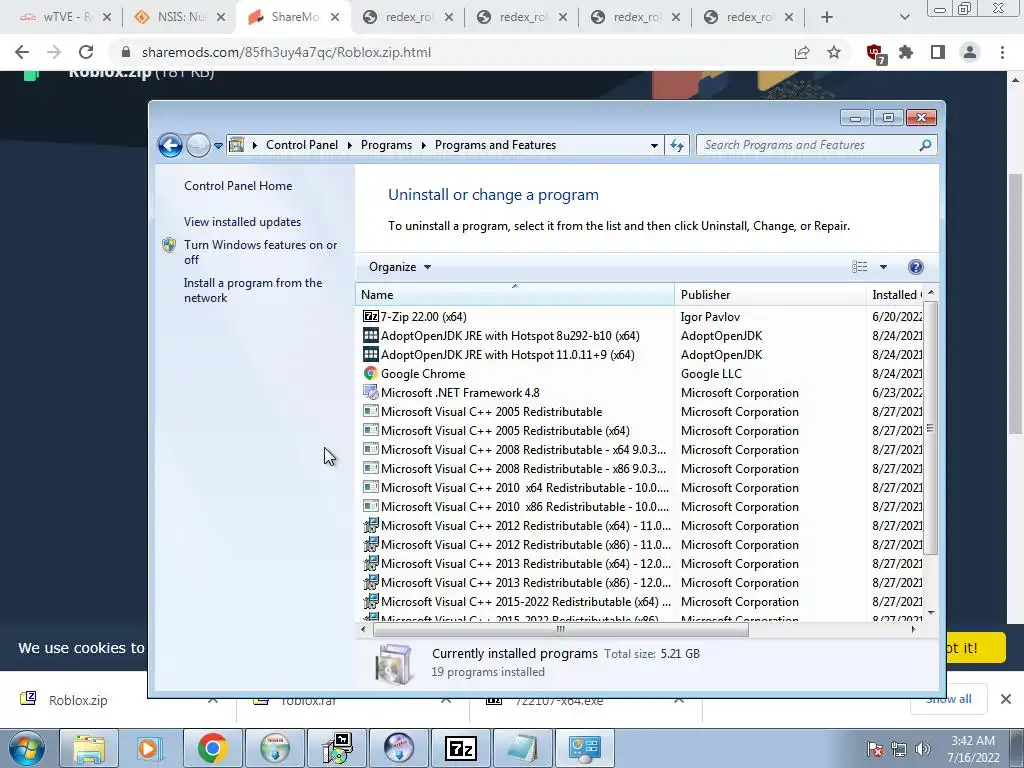
Task: Select Visual C++ 2013 Redistributable (x86) icon
Action: (370, 582)
